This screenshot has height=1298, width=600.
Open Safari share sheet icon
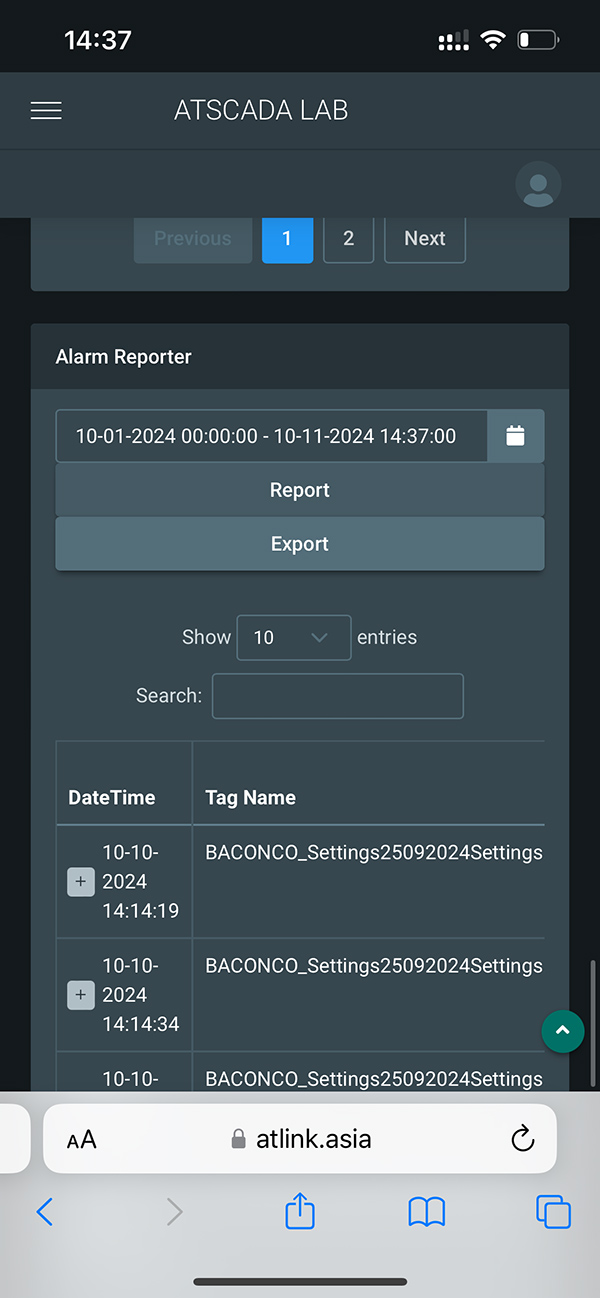tap(300, 1212)
